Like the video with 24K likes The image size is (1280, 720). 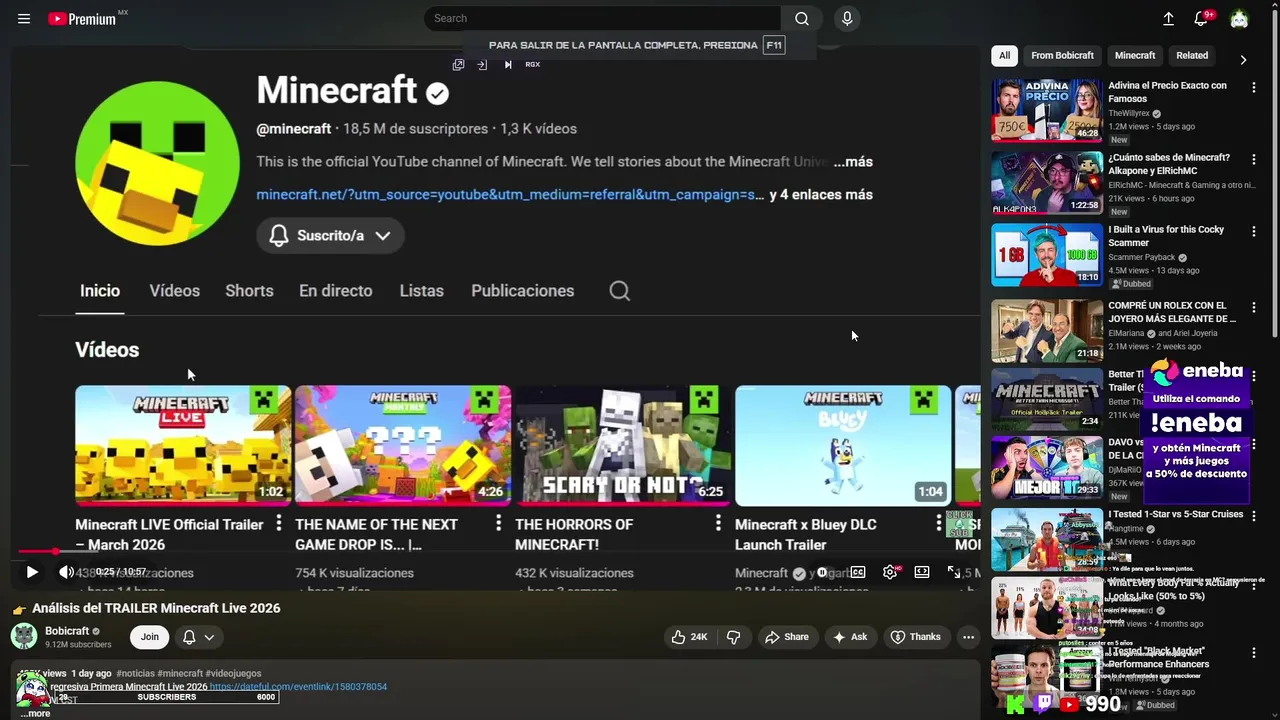coord(689,637)
